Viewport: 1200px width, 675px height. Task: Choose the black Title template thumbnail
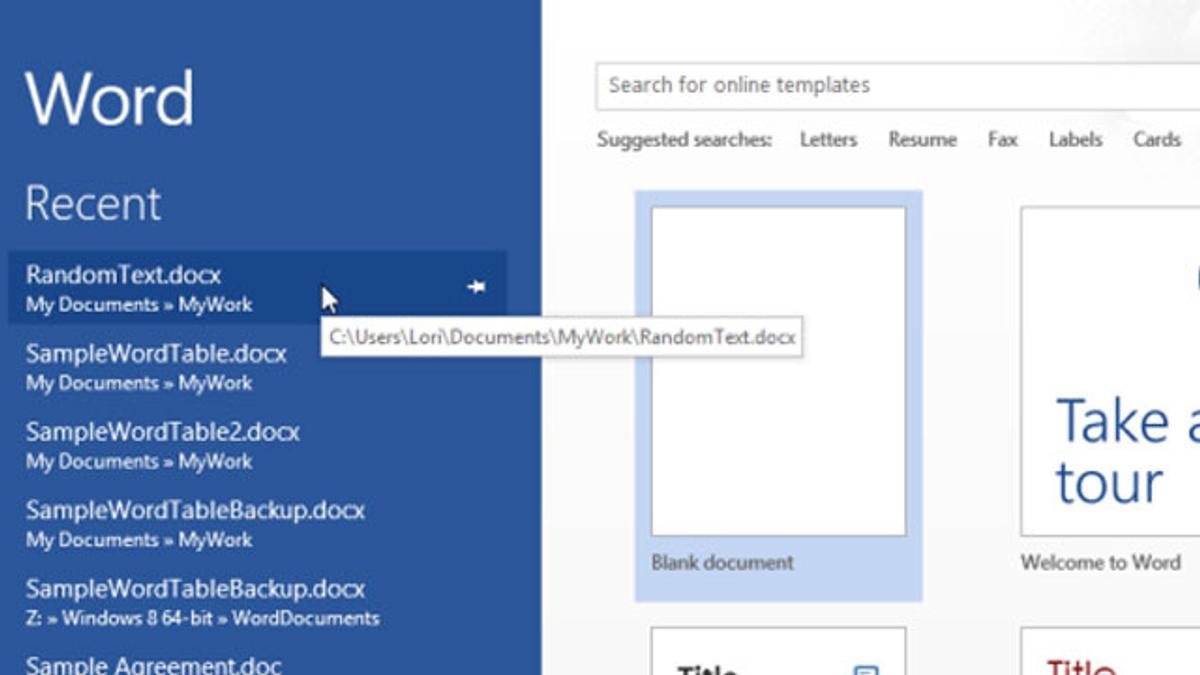[778, 651]
